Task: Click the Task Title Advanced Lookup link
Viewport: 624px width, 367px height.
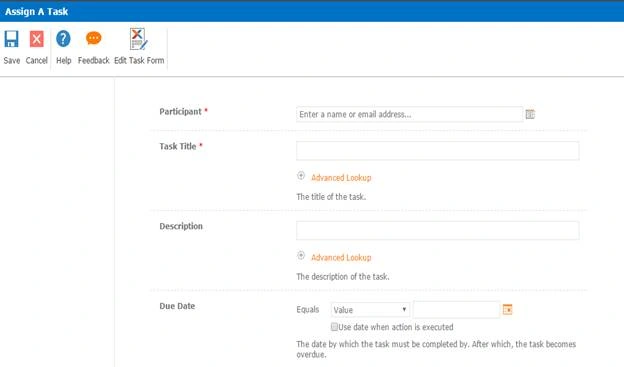Action: click(341, 178)
